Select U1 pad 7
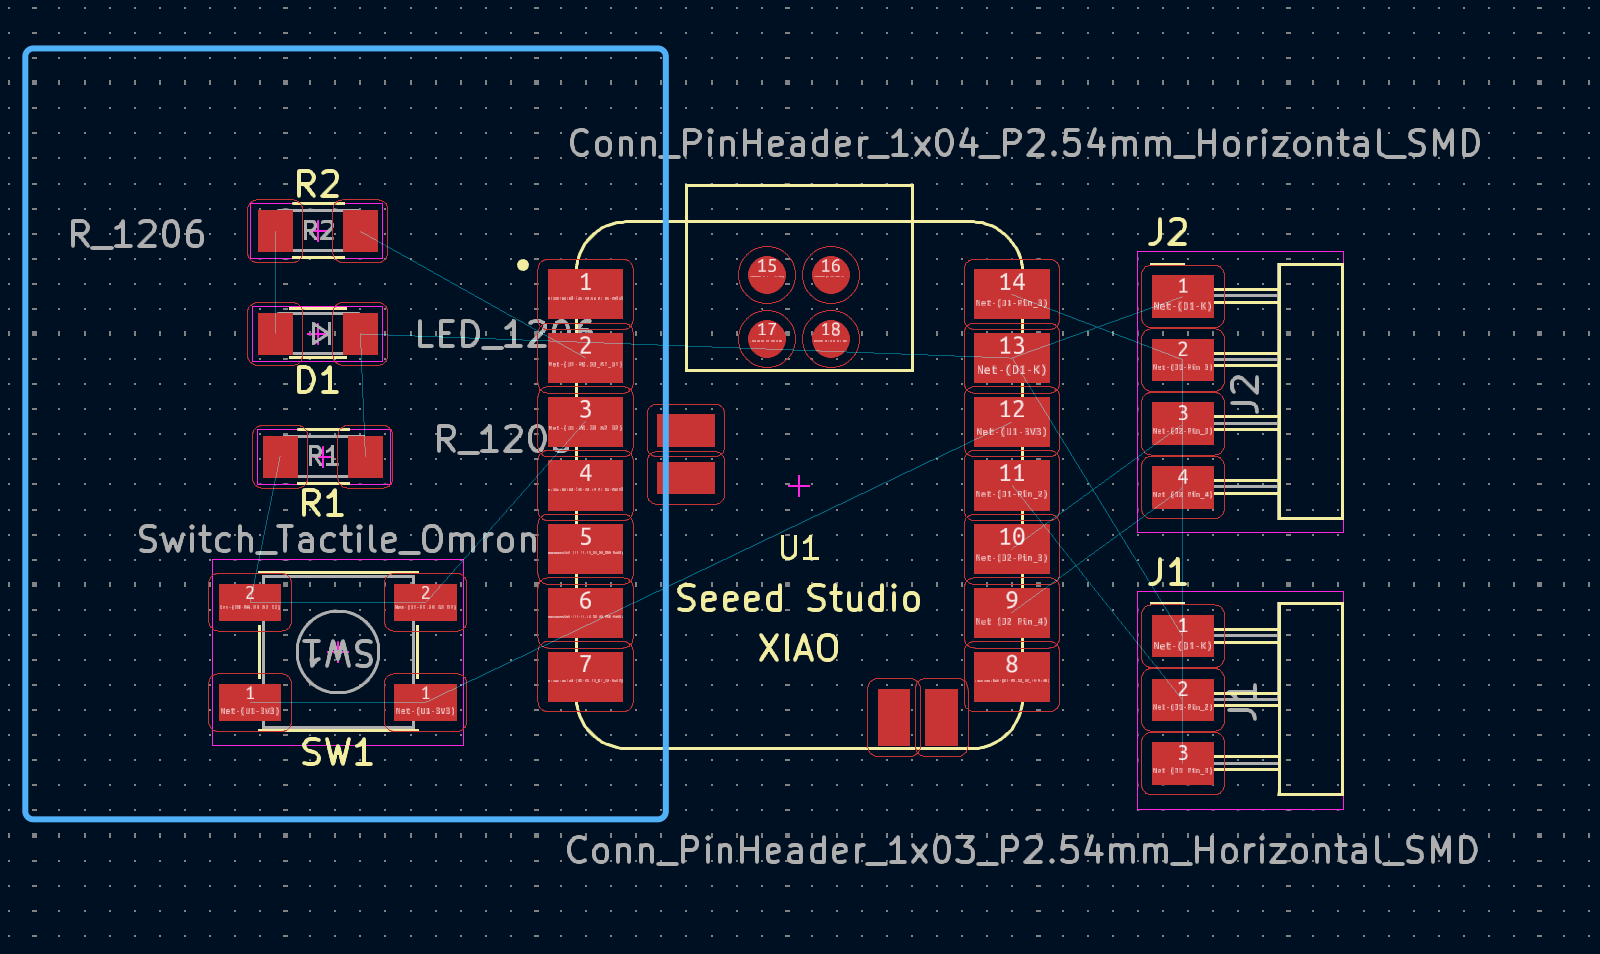The height and width of the screenshot is (954, 1600). (x=585, y=675)
